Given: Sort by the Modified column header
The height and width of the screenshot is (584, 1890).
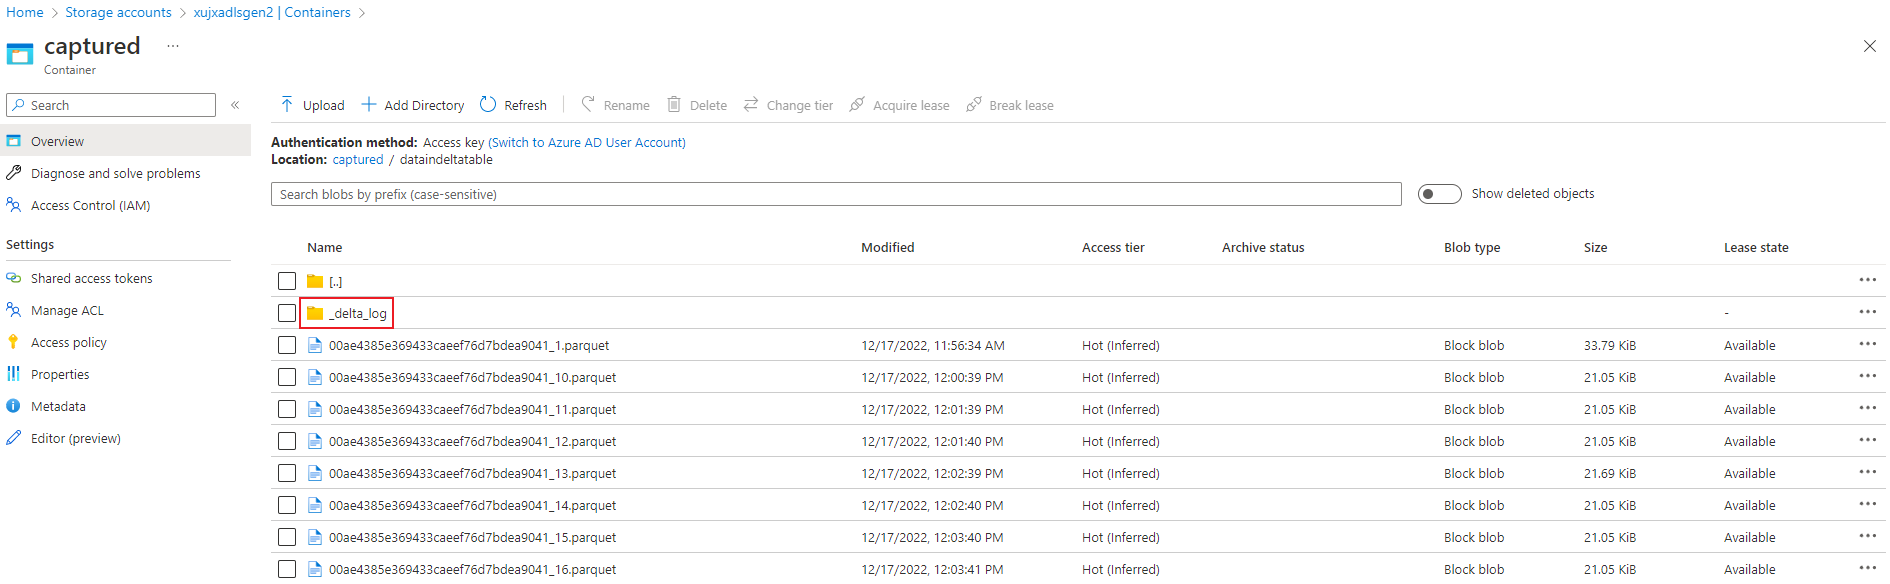Looking at the screenshot, I should pyautogui.click(x=888, y=247).
